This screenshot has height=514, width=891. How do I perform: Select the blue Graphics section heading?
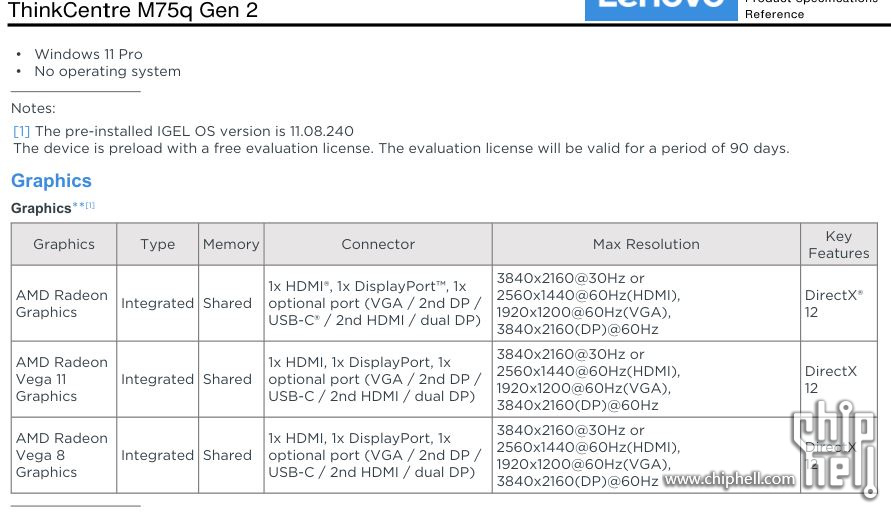click(x=51, y=181)
